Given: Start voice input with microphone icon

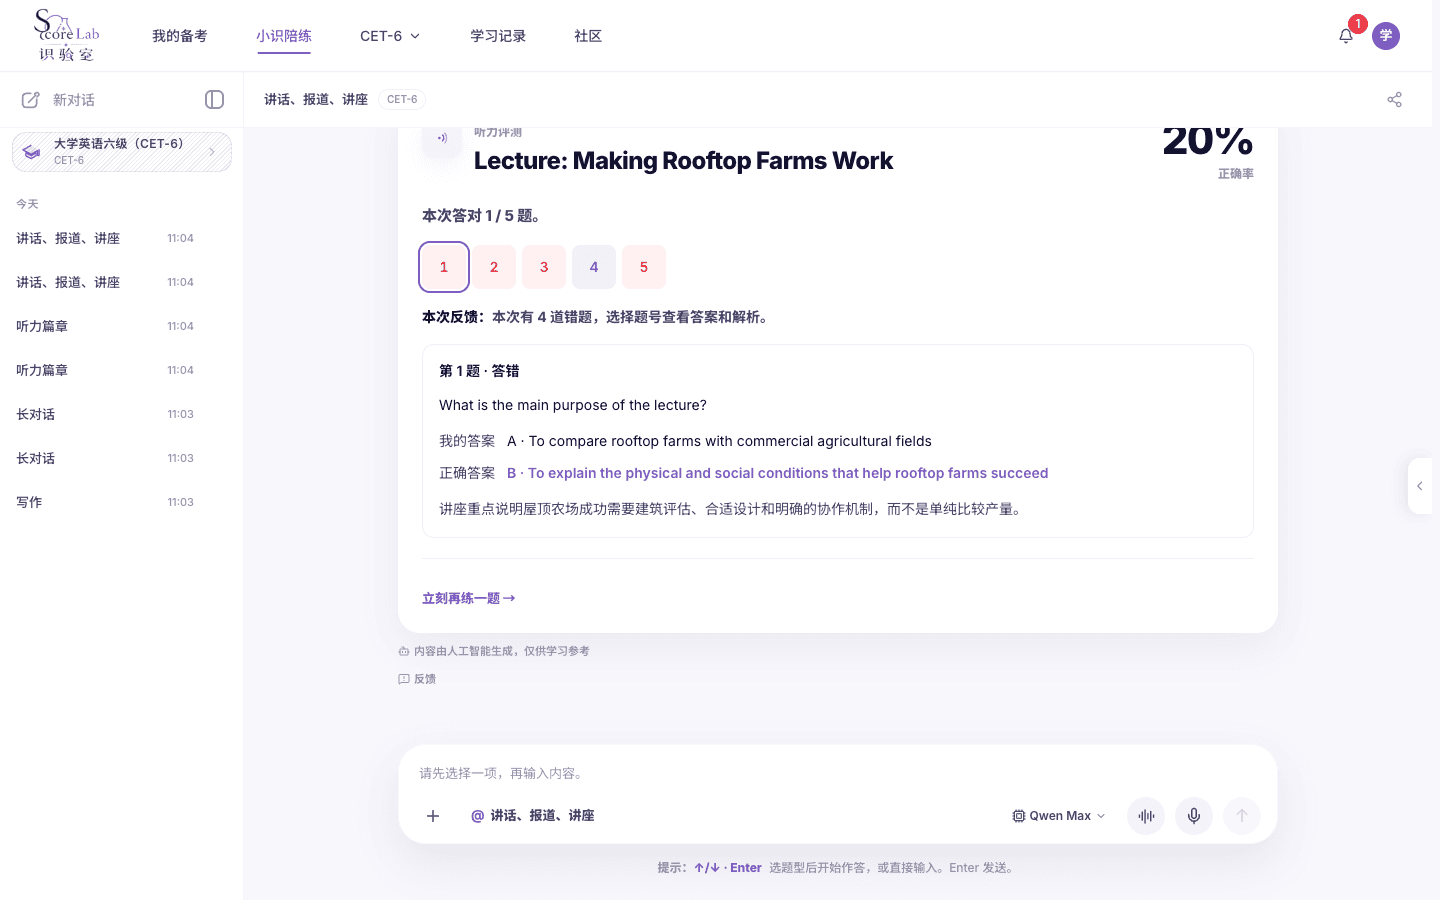Looking at the screenshot, I should click(1194, 816).
